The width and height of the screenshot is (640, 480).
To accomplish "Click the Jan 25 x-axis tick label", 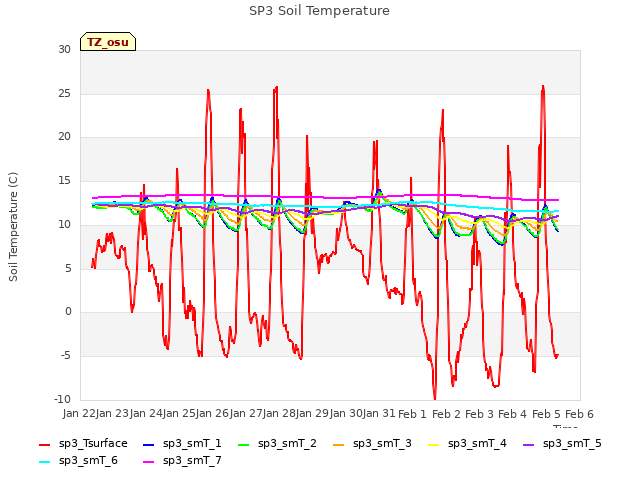I will (x=179, y=414).
